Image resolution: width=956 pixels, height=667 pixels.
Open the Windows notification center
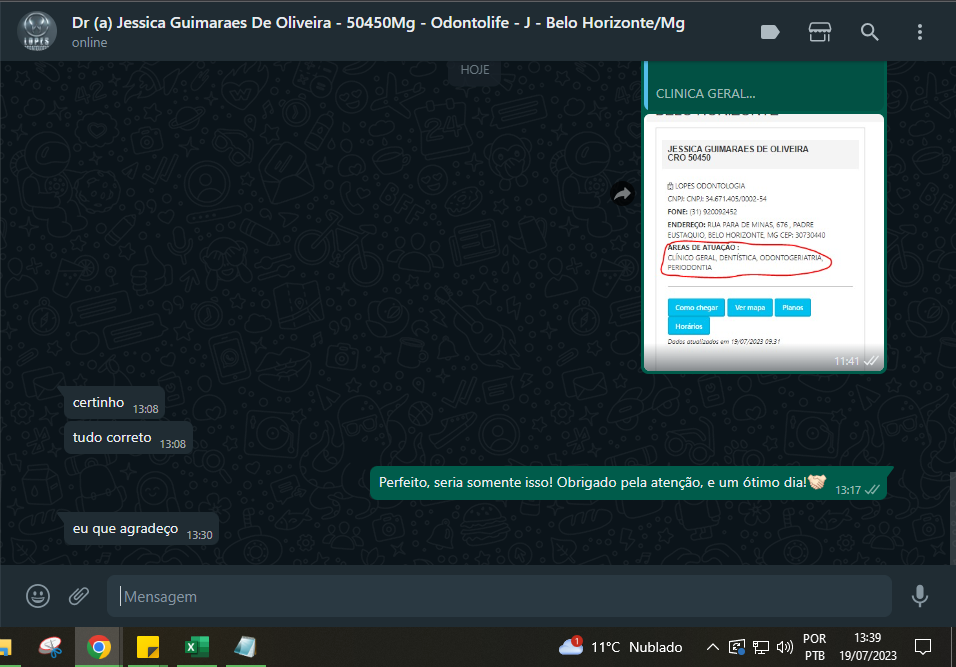[923, 647]
